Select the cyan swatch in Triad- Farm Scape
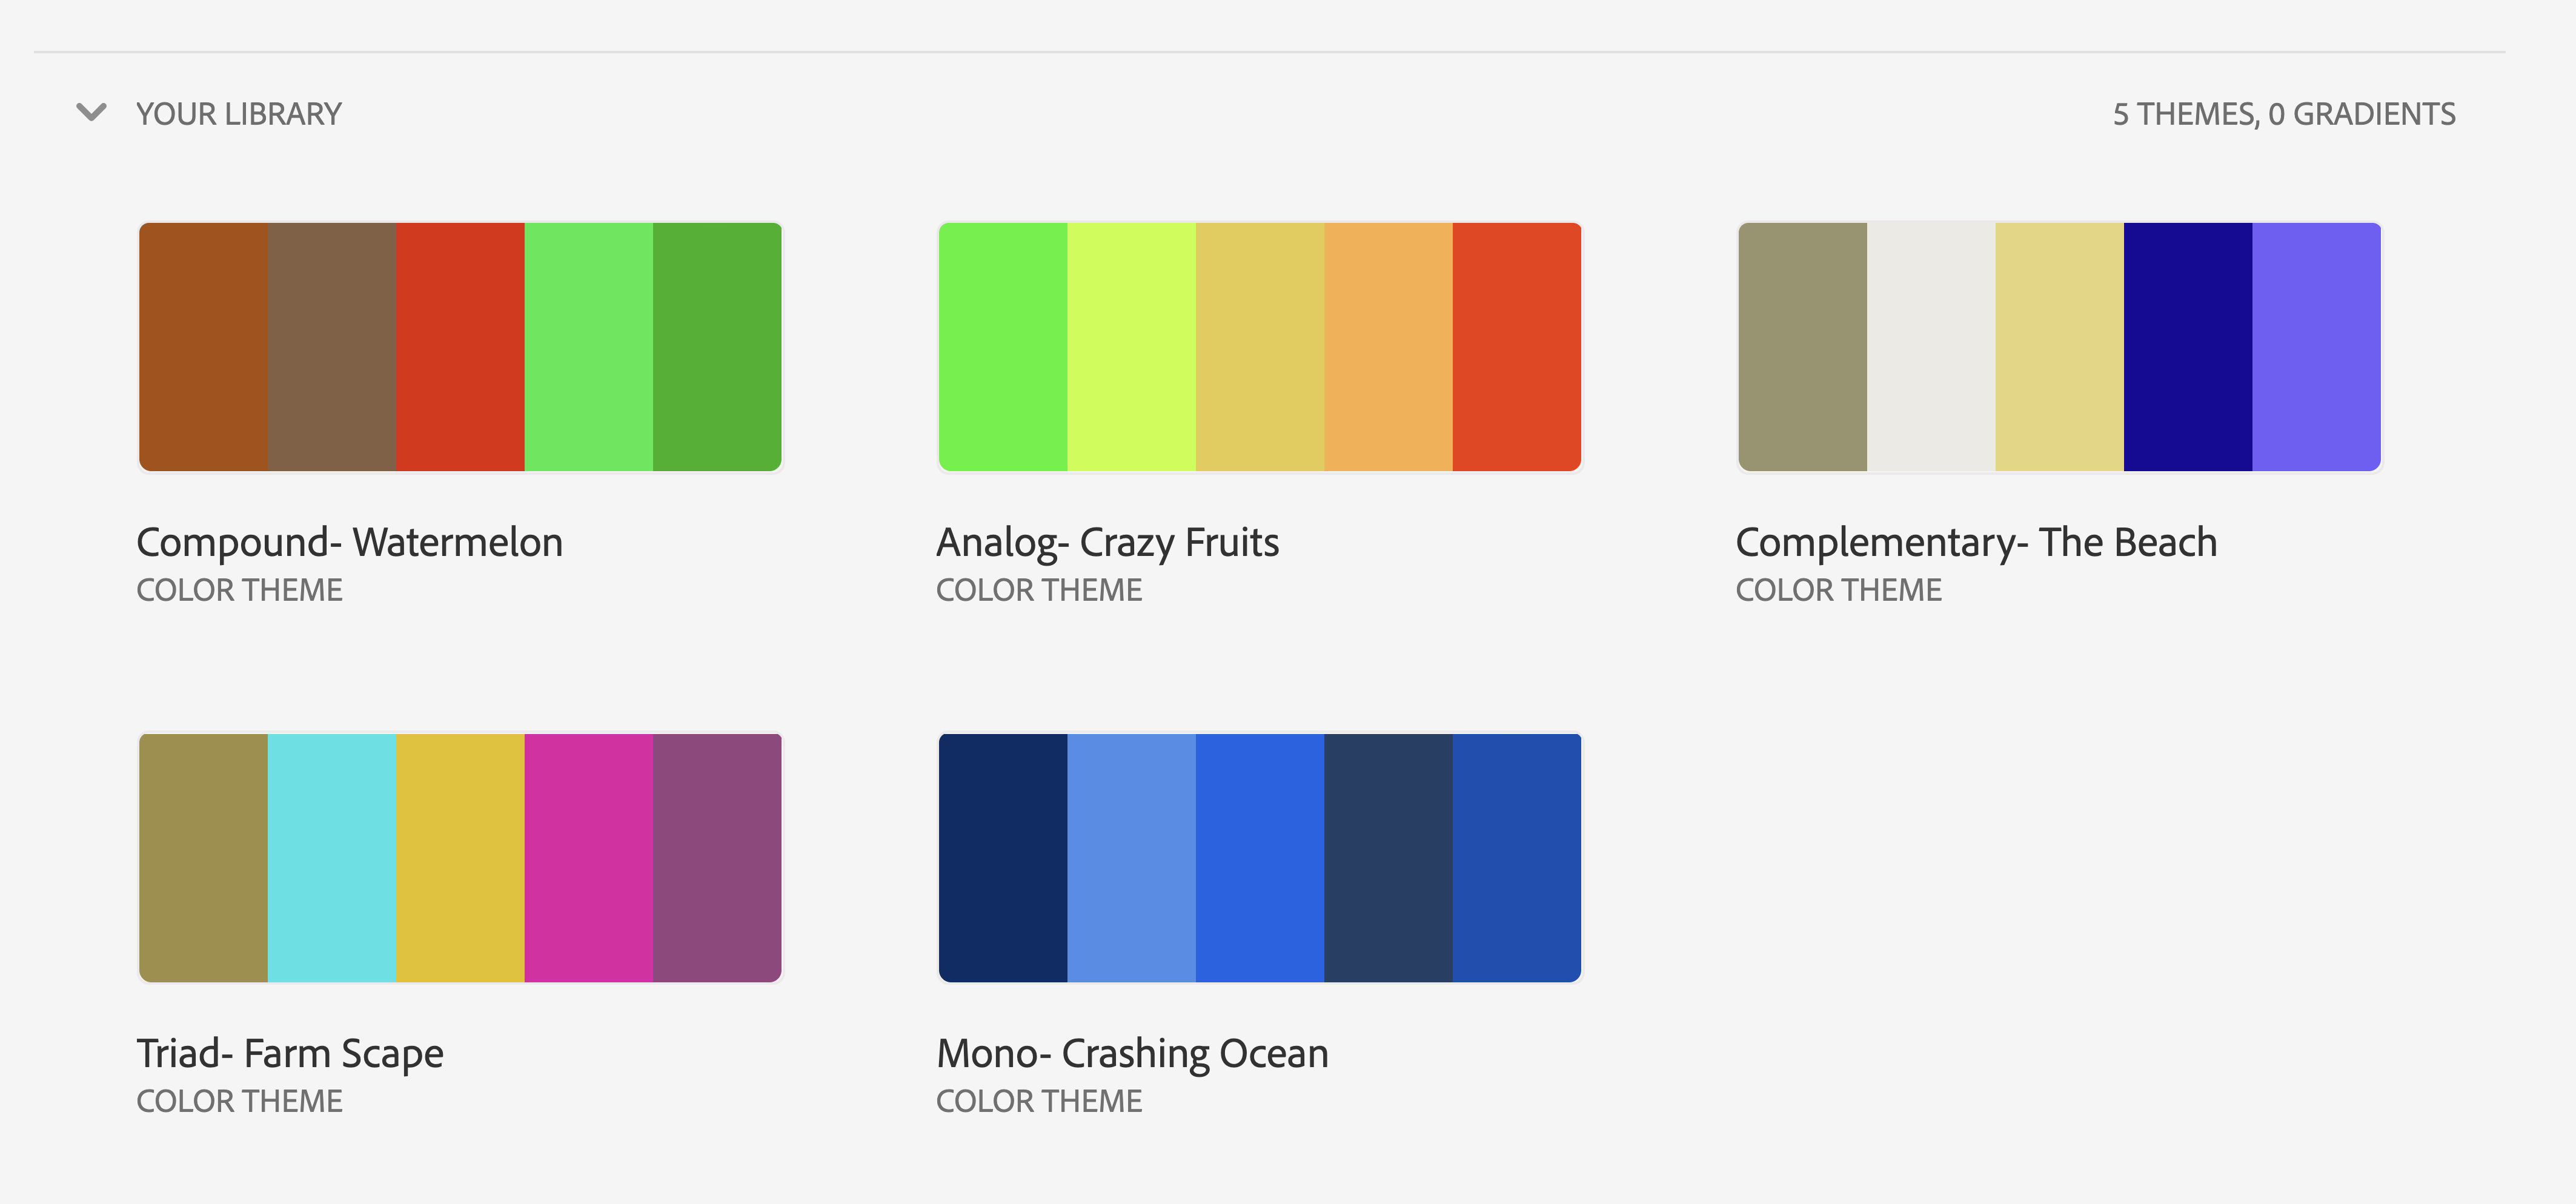 (x=332, y=858)
